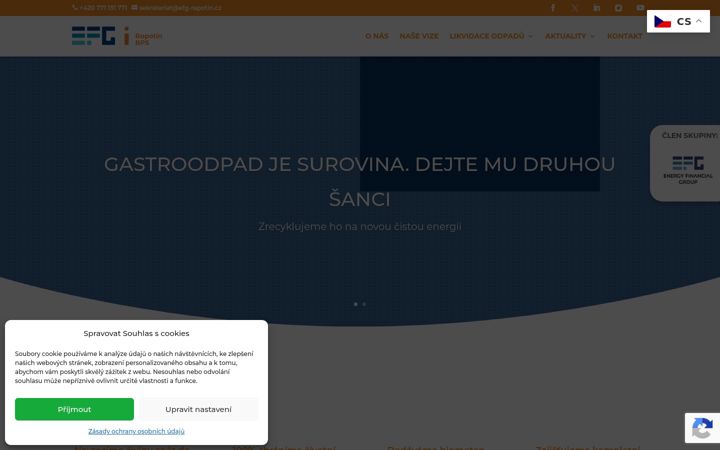This screenshot has width=720, height=450.
Task: Click the reCAPTCHA badge
Action: coord(702,428)
